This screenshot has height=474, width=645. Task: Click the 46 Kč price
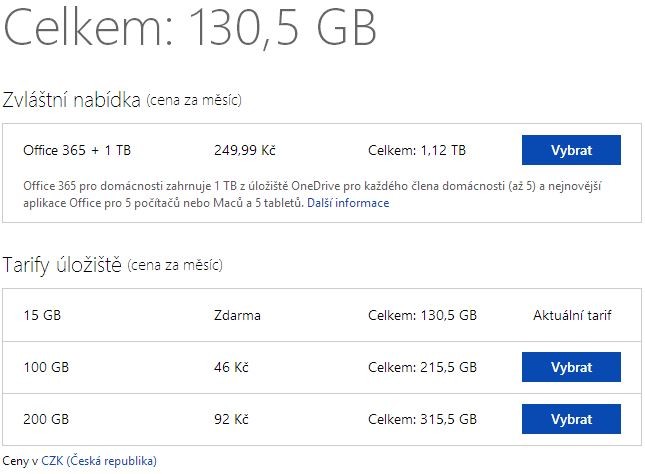click(x=231, y=367)
